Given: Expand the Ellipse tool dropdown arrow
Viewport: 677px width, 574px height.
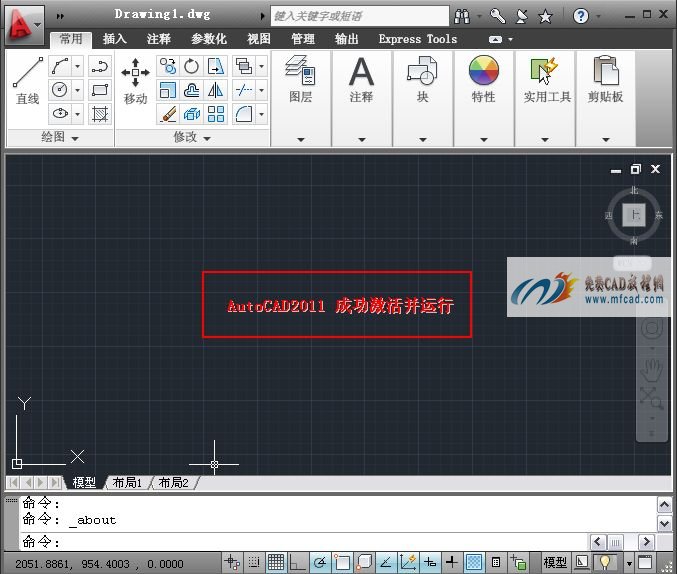Looking at the screenshot, I should pyautogui.click(x=78, y=114).
